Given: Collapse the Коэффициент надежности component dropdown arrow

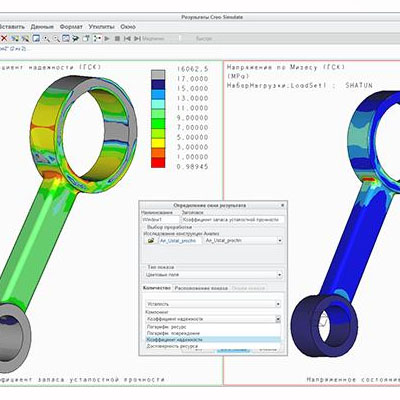Looking at the screenshot, I should [x=278, y=319].
